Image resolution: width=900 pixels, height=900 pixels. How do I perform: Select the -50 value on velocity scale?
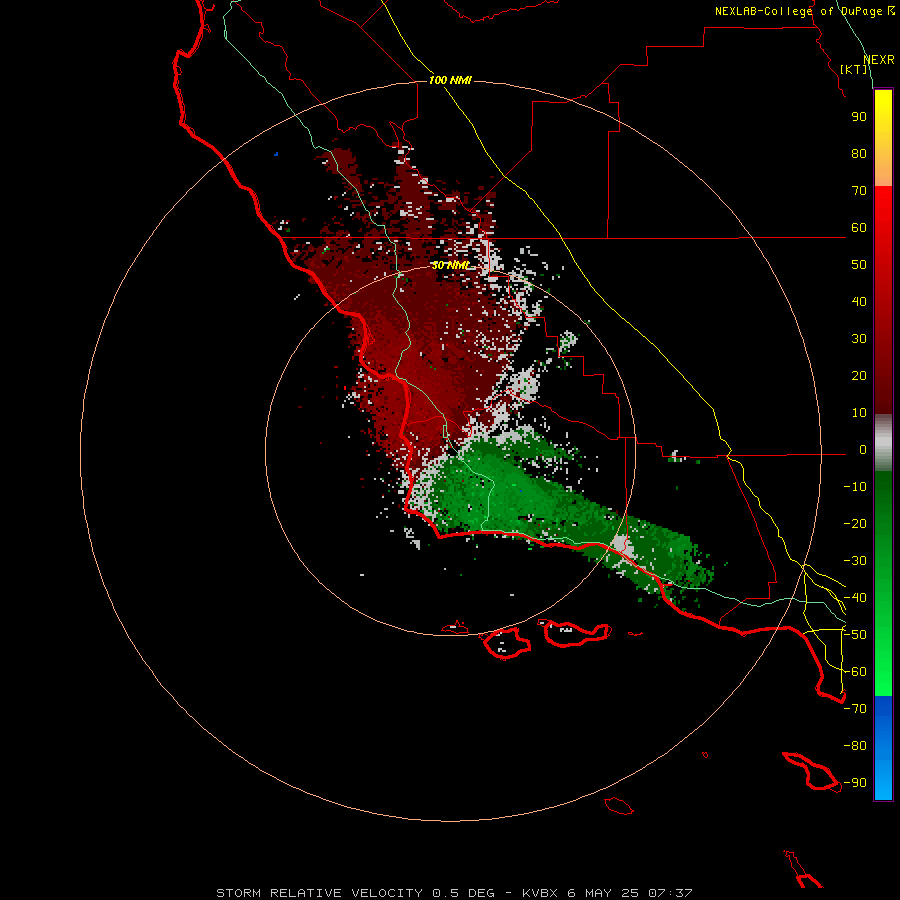coord(855,635)
